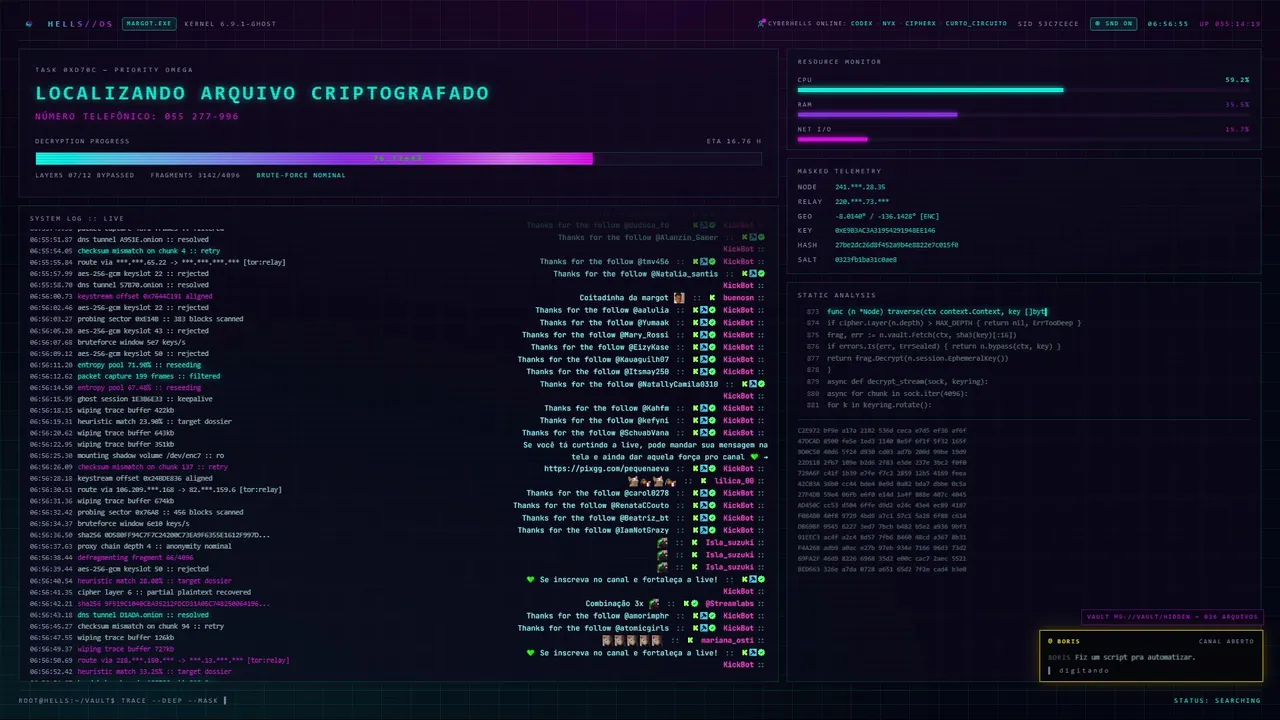Click the face emotes in mariana_osti's message
The image size is (1280, 720).
click(633, 640)
